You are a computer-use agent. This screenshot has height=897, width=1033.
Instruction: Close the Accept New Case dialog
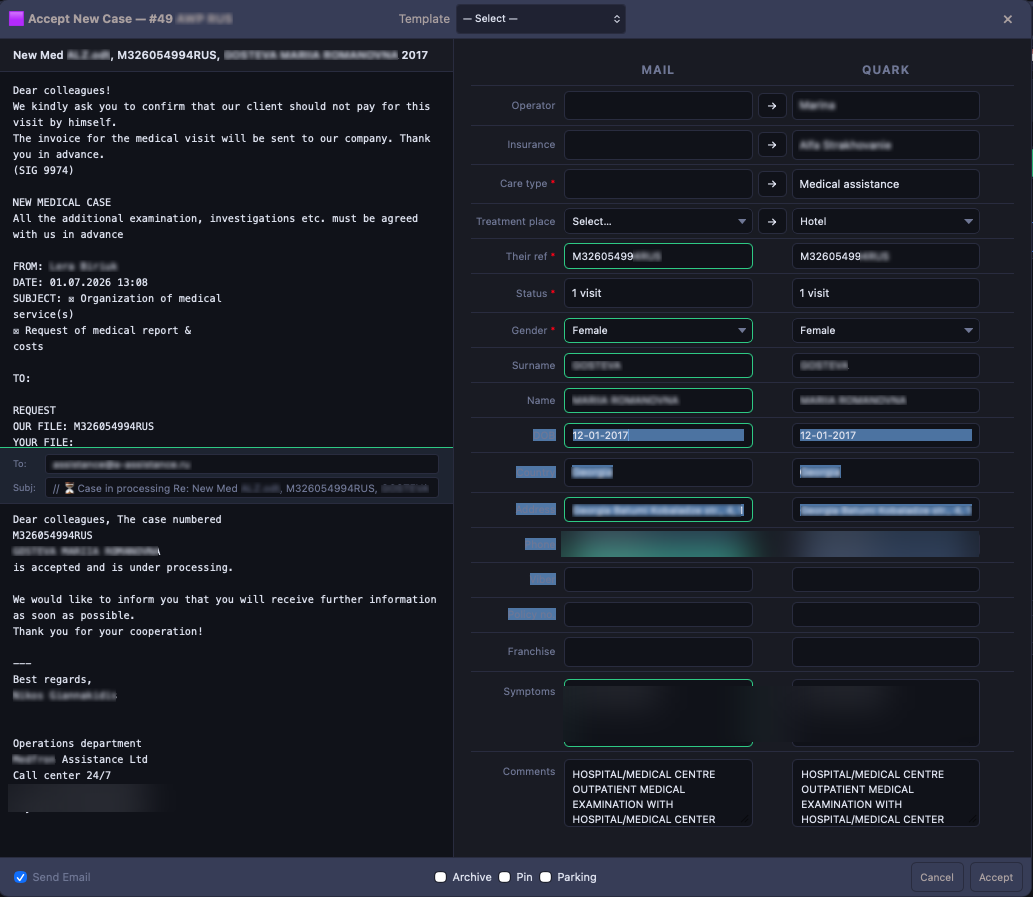tap(1007, 19)
